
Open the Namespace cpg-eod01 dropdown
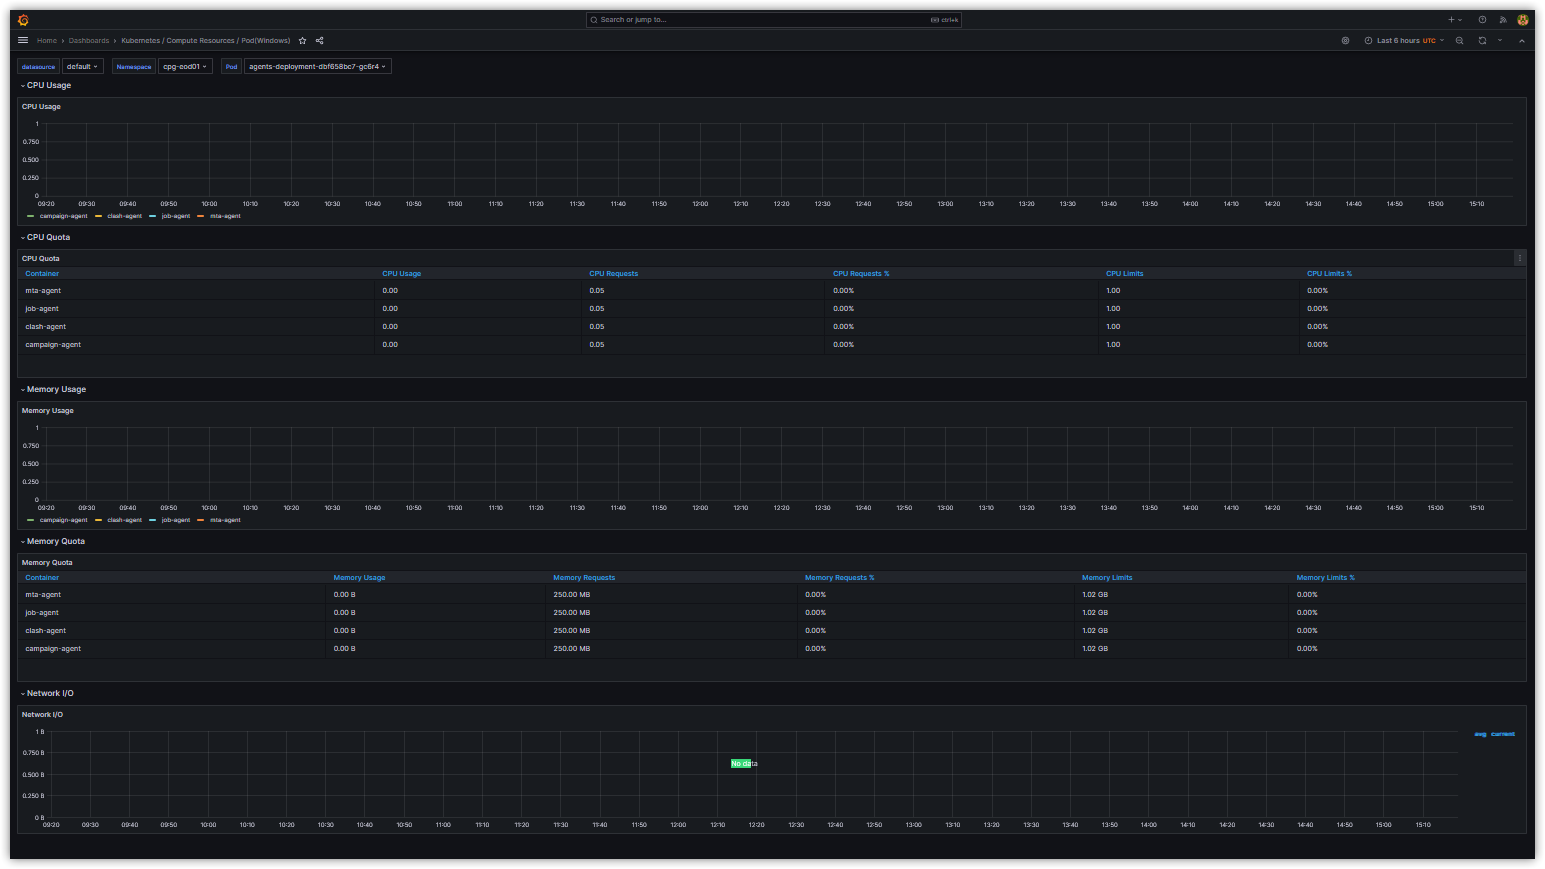tap(185, 66)
